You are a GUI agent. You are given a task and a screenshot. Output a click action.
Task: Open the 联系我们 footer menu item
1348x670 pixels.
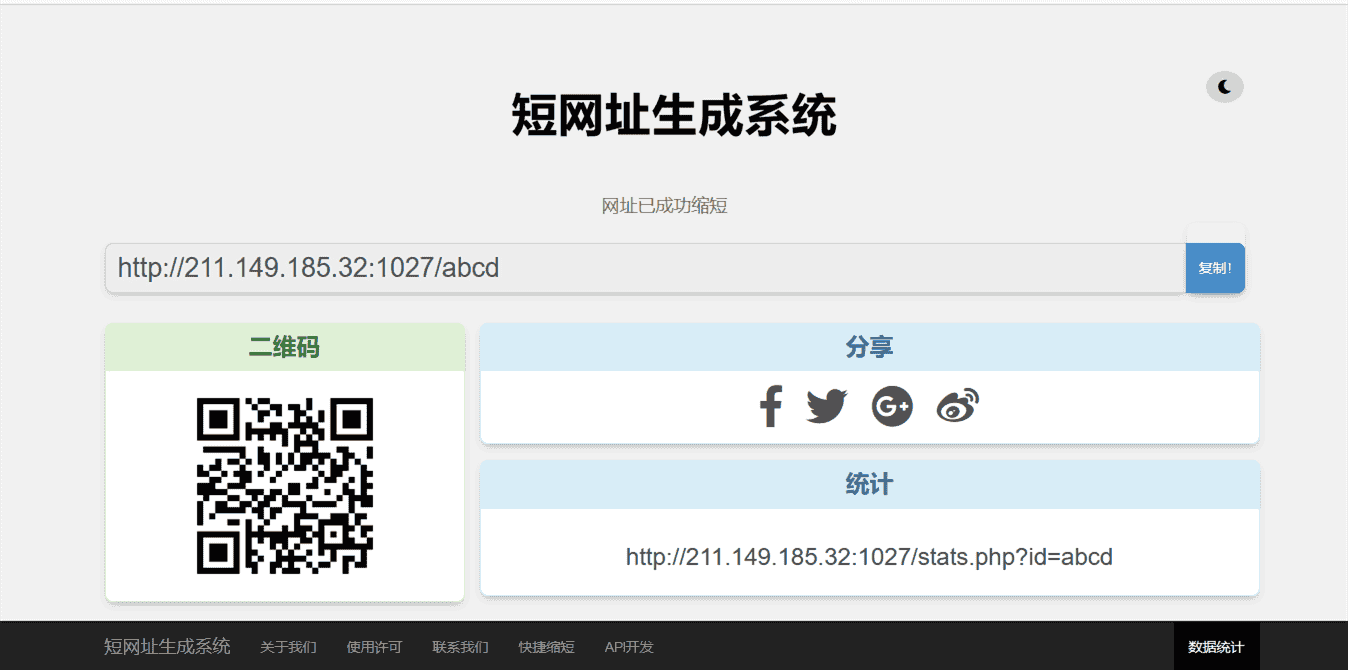pyautogui.click(x=460, y=647)
